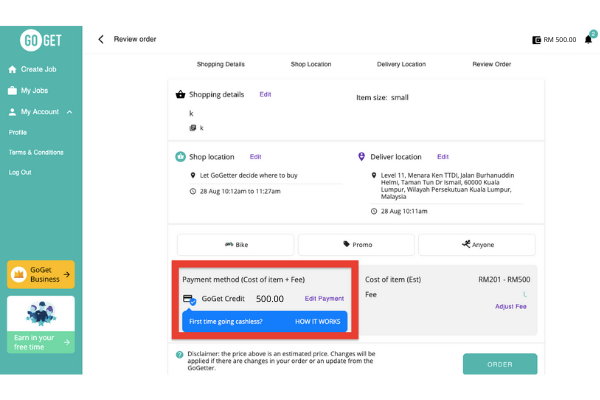Viewport: 600px width, 400px height.
Task: Click the delivery time 28 Aug 10:11am
Action: click(404, 211)
